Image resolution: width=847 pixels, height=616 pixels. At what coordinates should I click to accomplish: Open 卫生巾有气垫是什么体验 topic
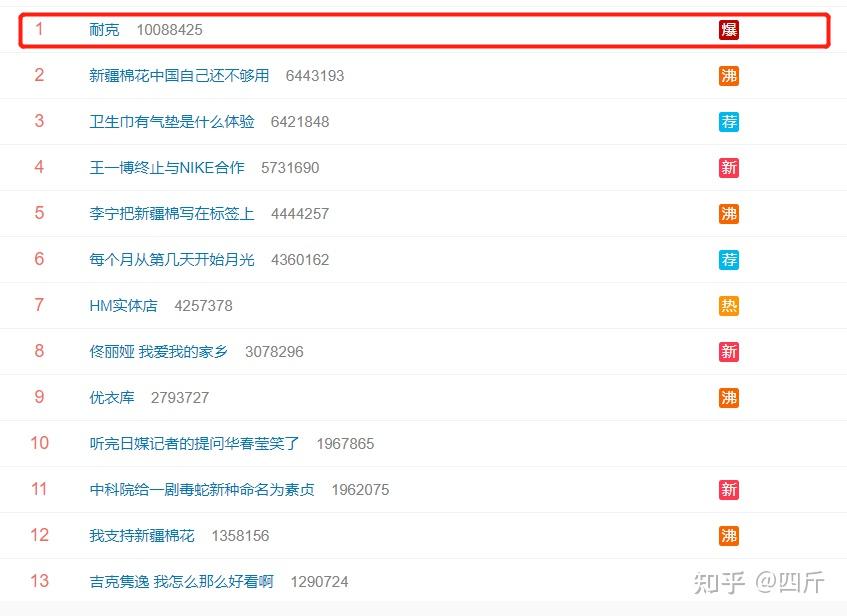172,122
